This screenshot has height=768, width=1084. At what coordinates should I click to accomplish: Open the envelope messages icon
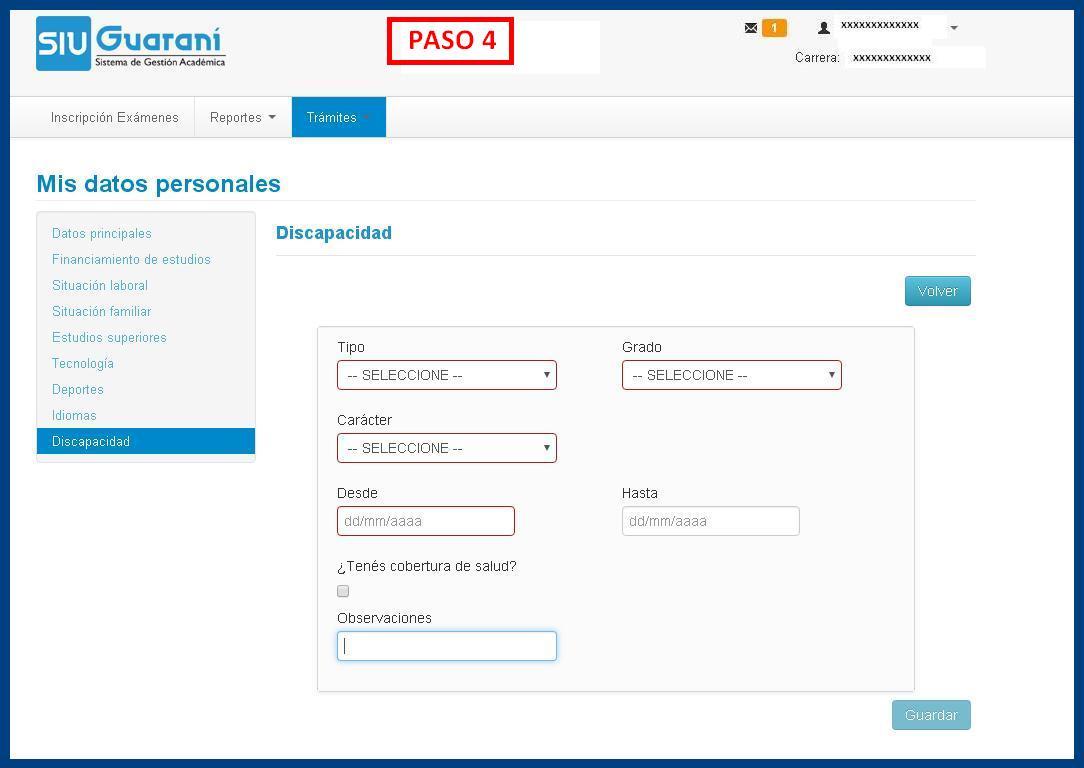[751, 28]
